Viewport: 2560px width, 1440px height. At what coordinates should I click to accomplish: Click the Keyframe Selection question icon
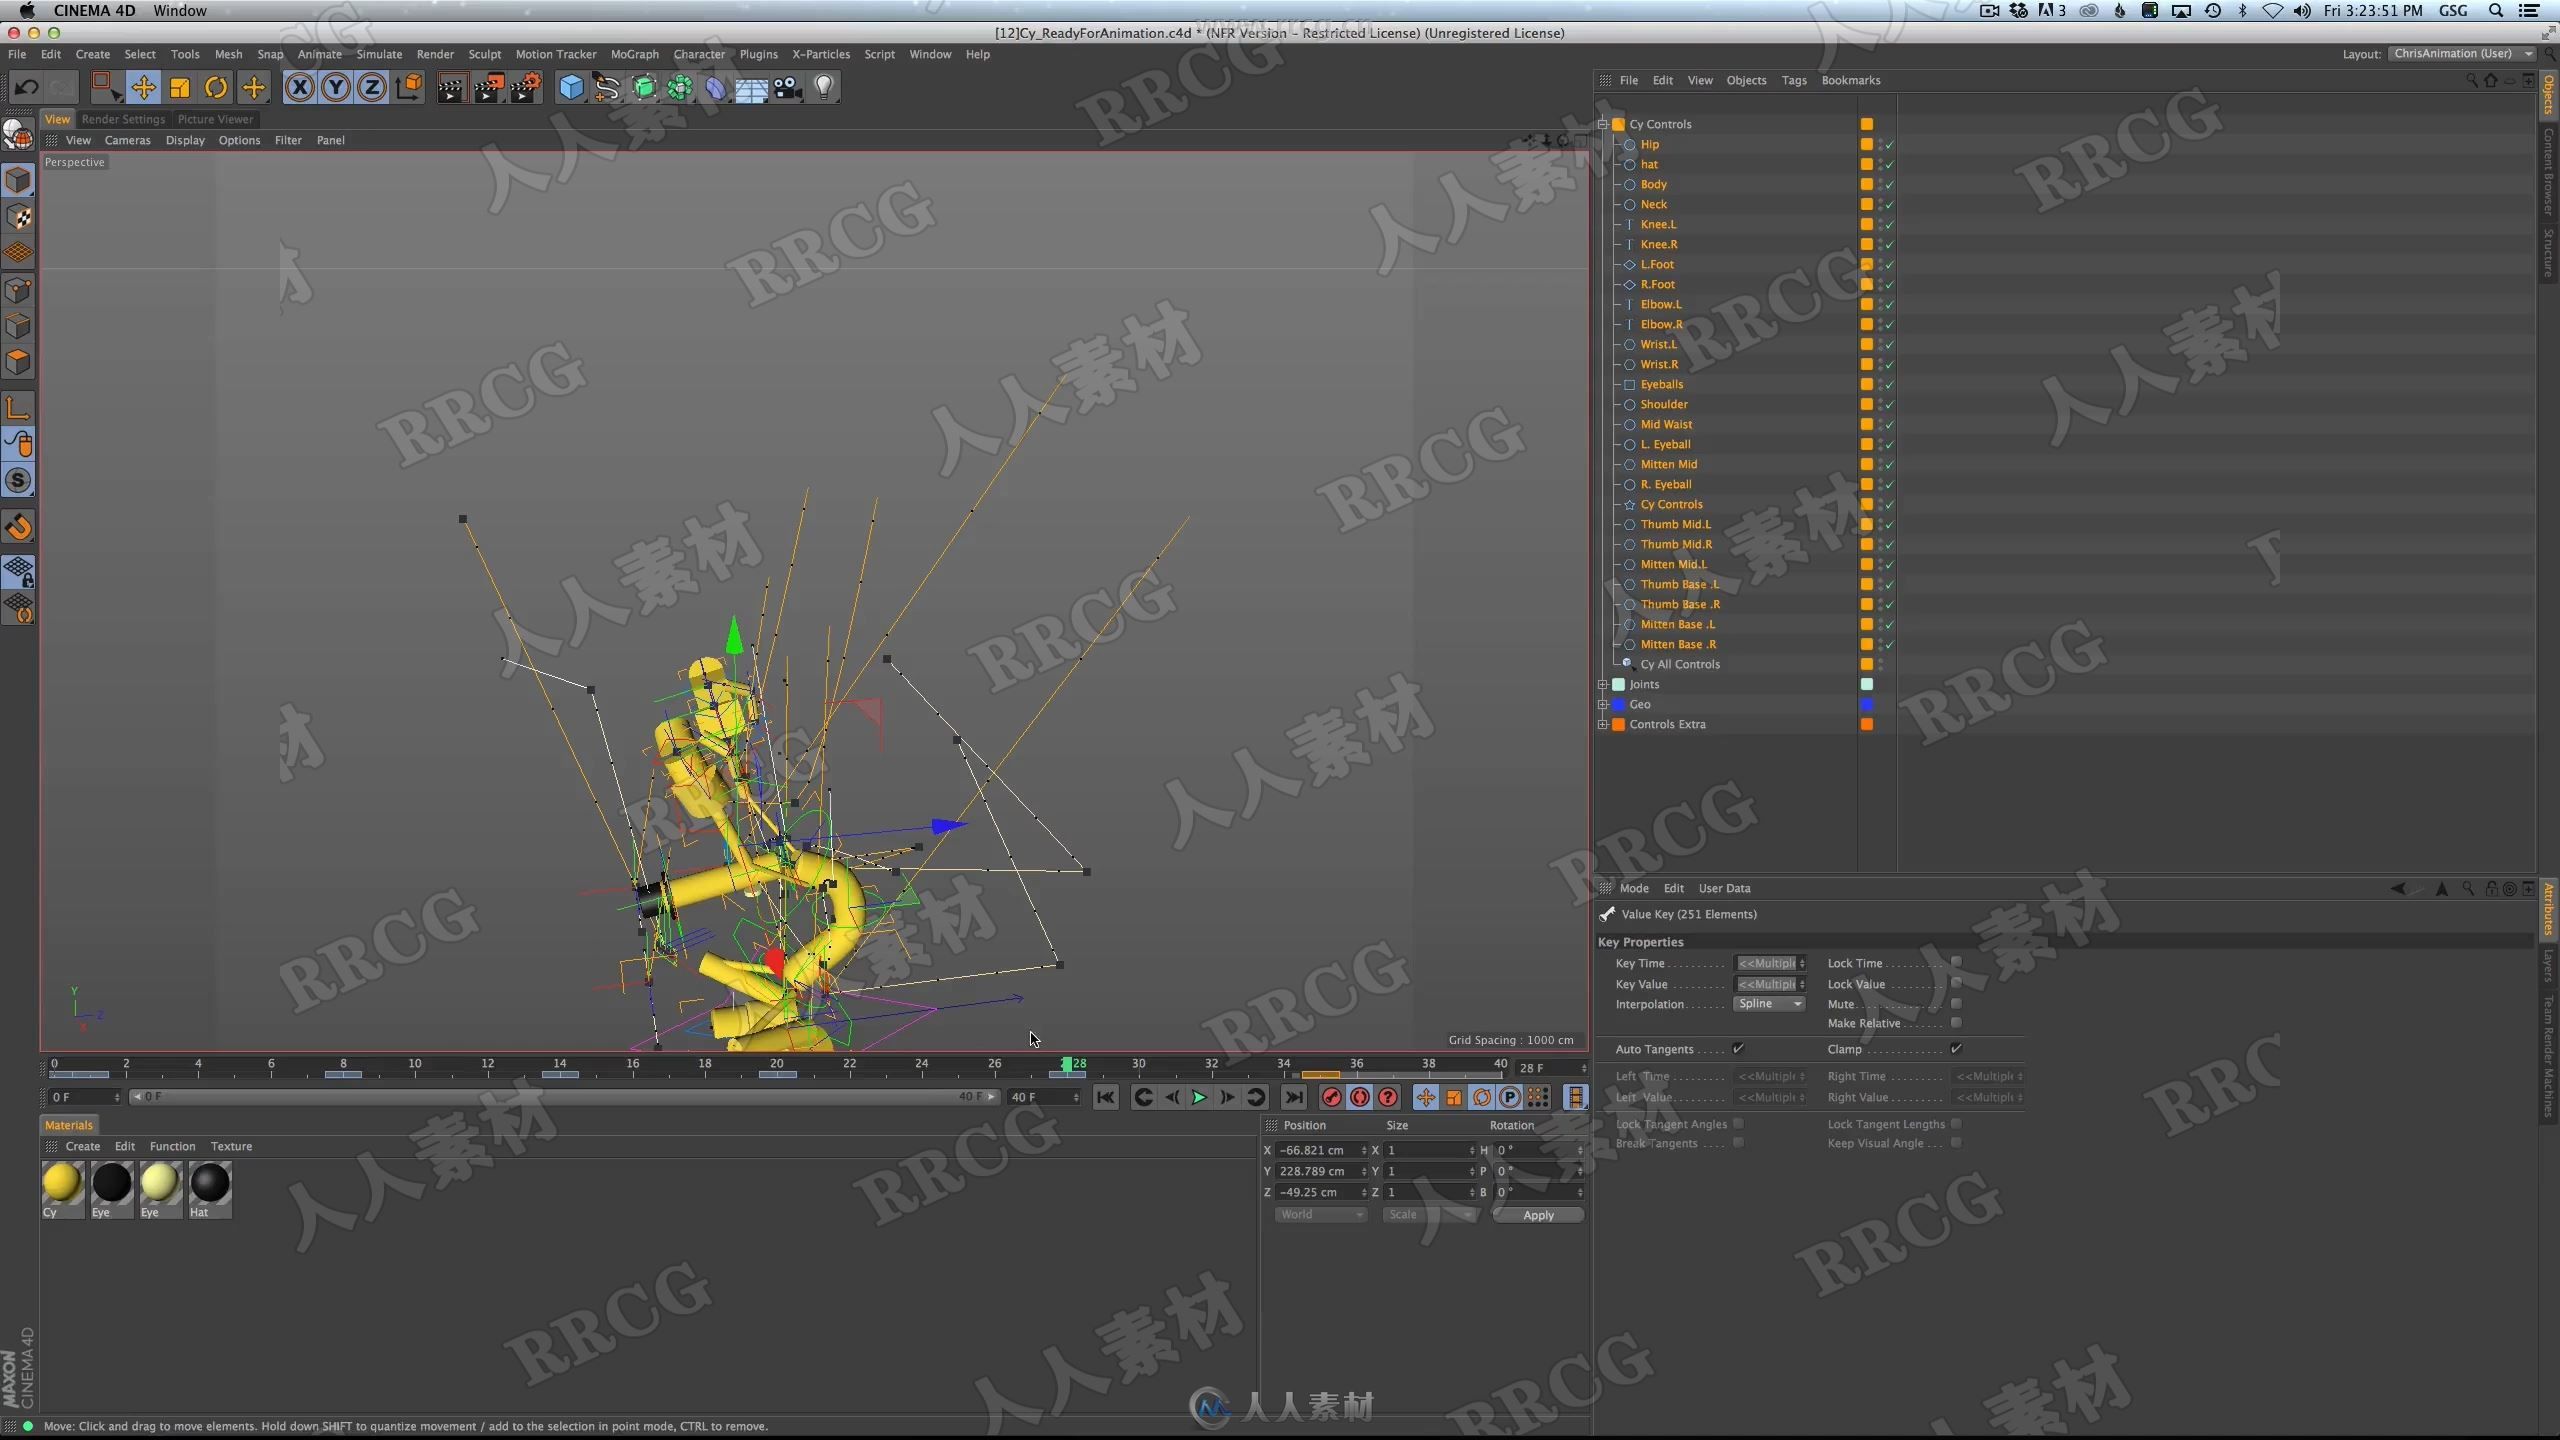coord(1388,1097)
